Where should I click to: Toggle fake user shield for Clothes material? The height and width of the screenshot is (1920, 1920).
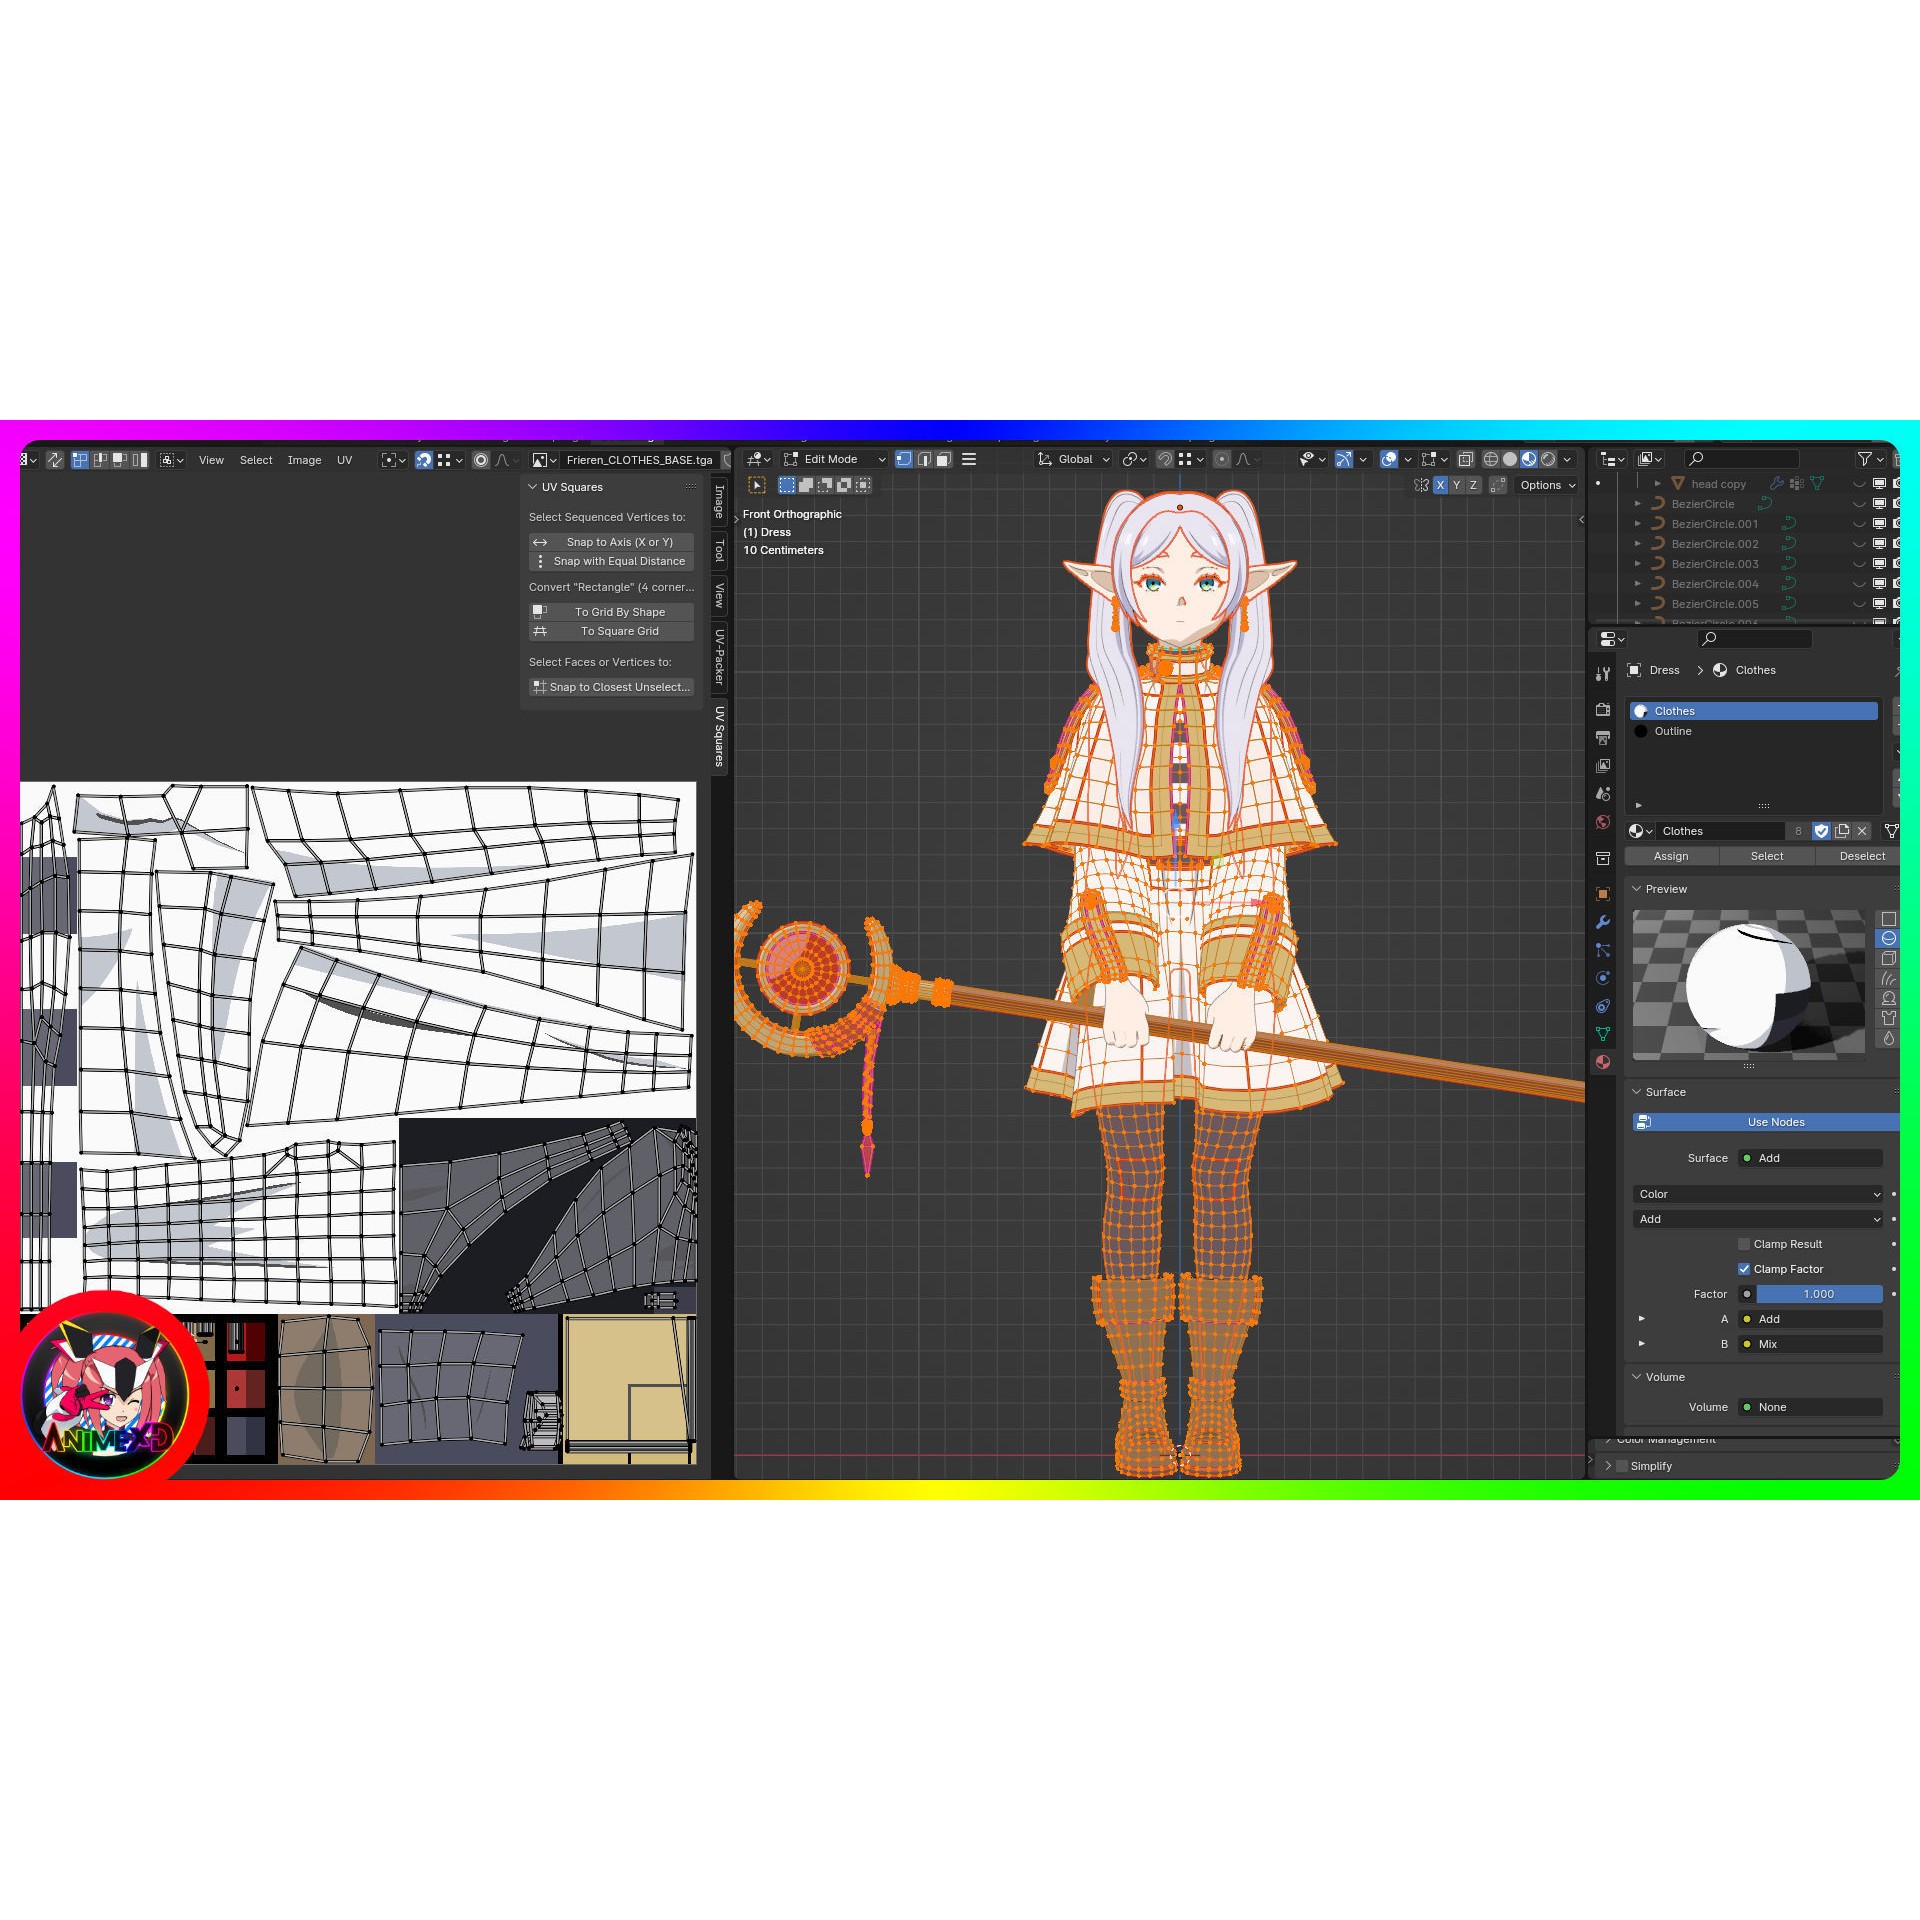click(1821, 831)
